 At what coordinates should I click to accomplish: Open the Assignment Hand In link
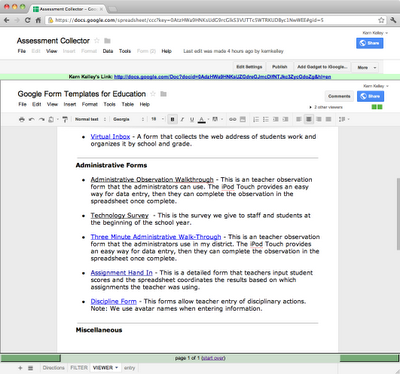point(121,273)
